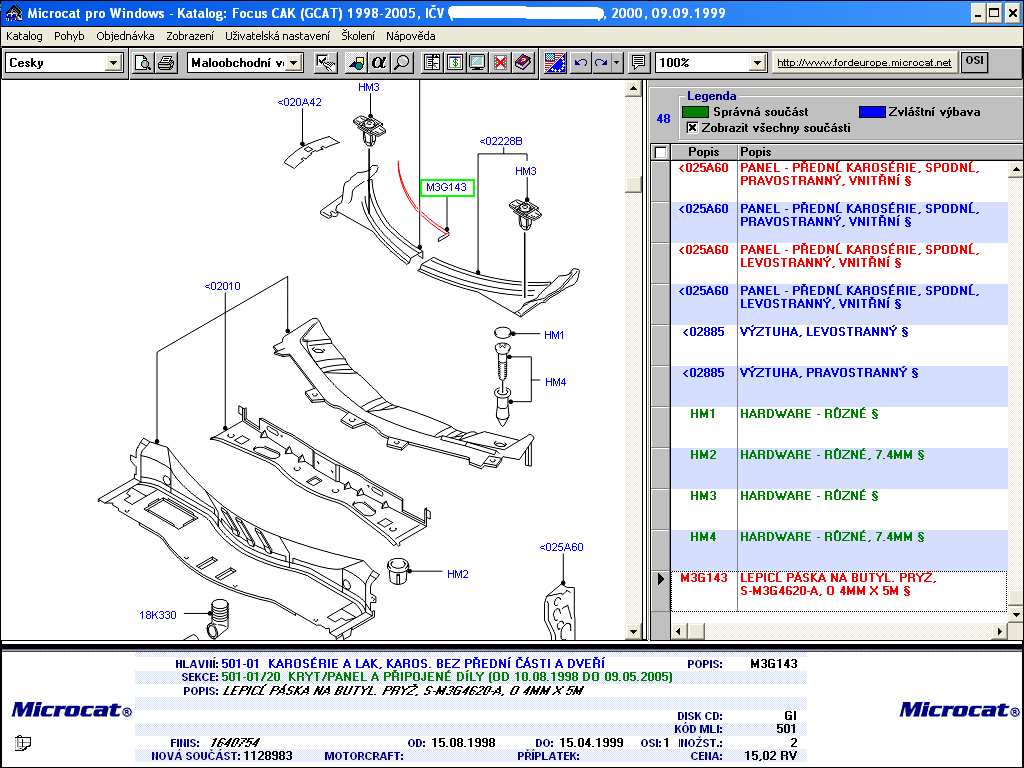Click the red X toolbar icon
1024x768 pixels.
500,63
